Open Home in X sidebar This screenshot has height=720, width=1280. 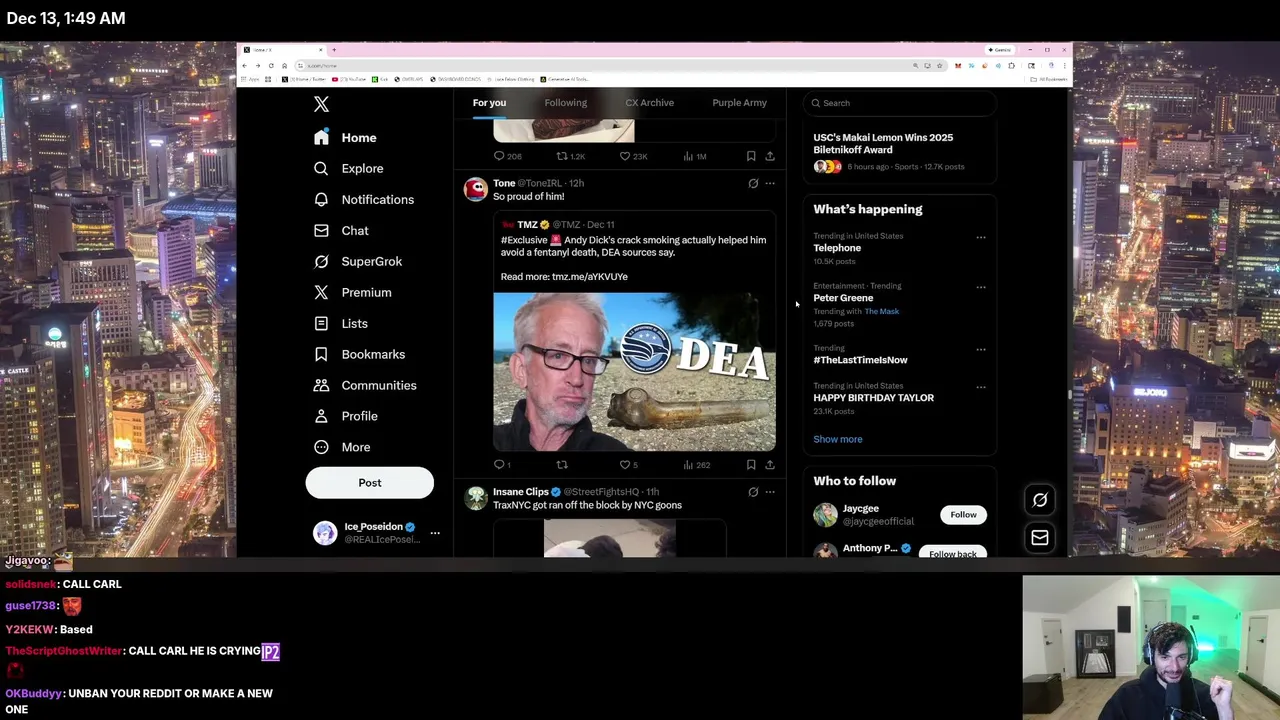pos(345,138)
